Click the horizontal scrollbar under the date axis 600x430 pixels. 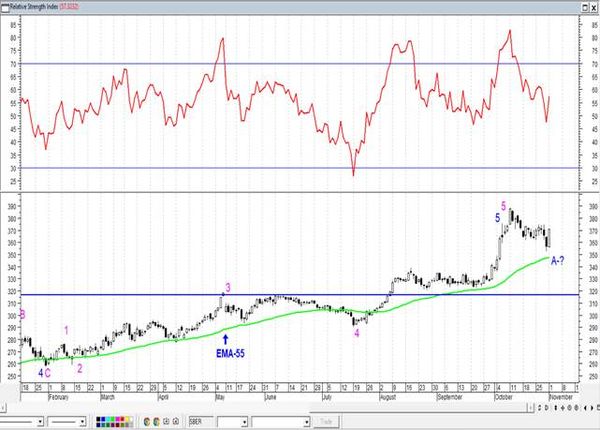pos(268,409)
